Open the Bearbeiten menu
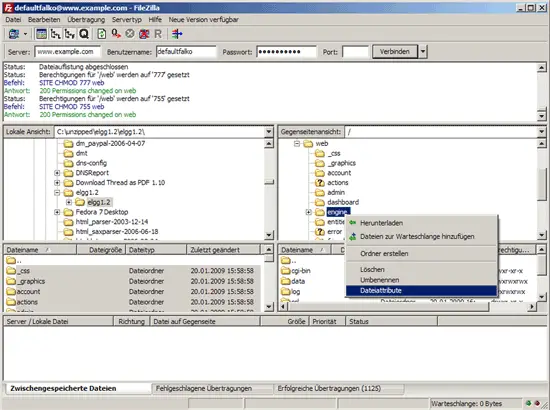 44,20
